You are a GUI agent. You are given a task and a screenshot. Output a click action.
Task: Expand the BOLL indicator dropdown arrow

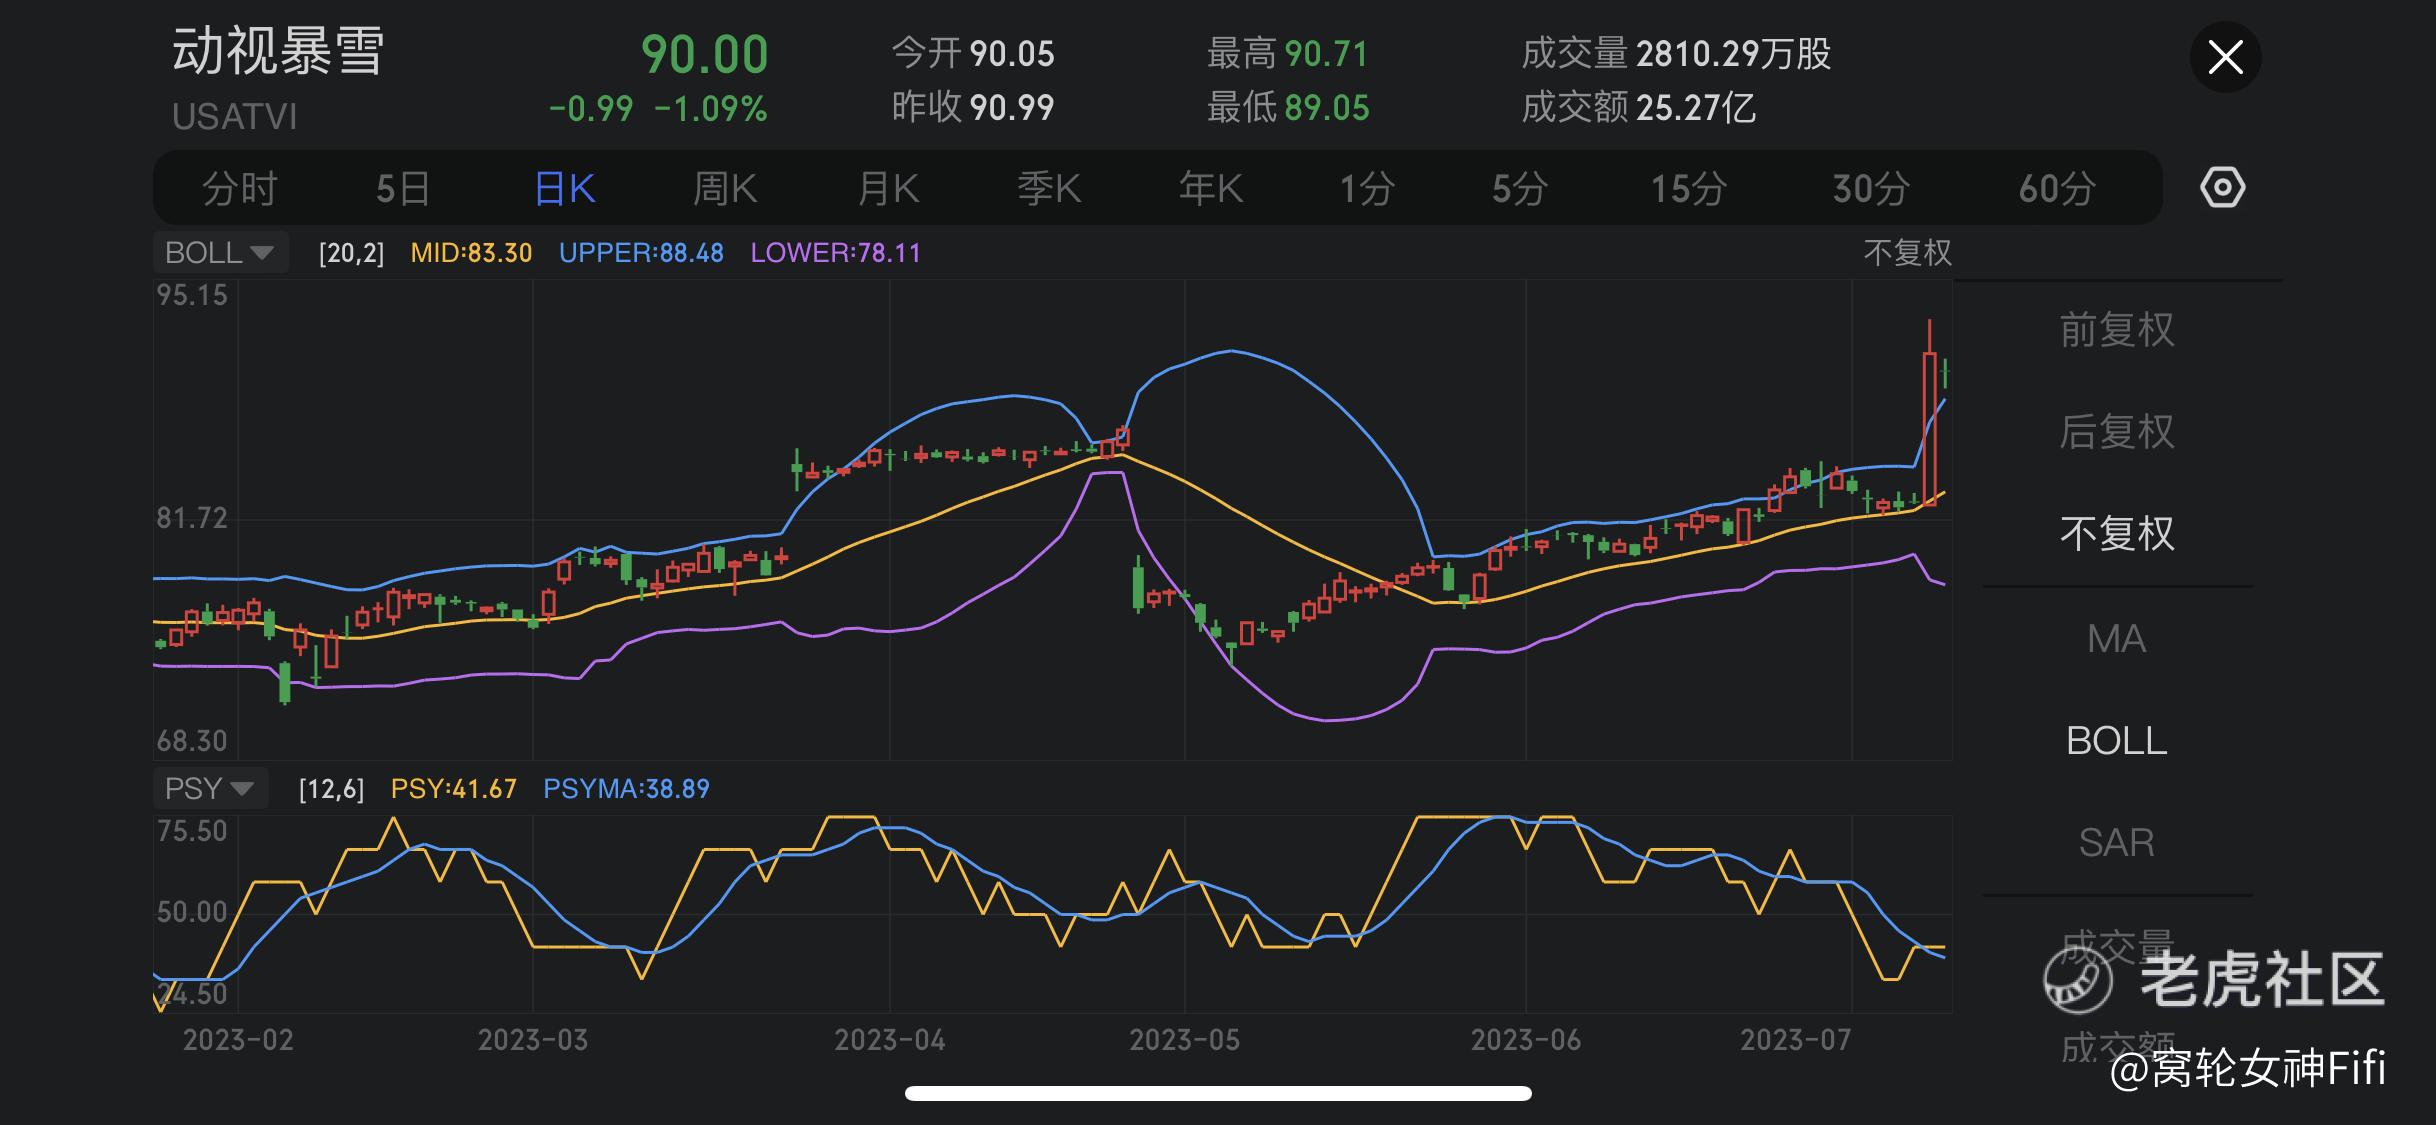pyautogui.click(x=261, y=253)
